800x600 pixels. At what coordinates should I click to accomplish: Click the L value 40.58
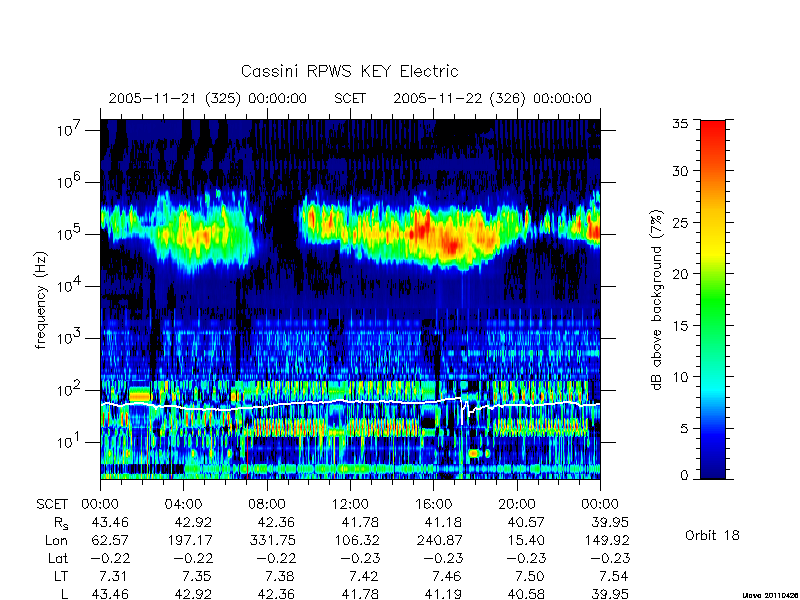tap(526, 594)
